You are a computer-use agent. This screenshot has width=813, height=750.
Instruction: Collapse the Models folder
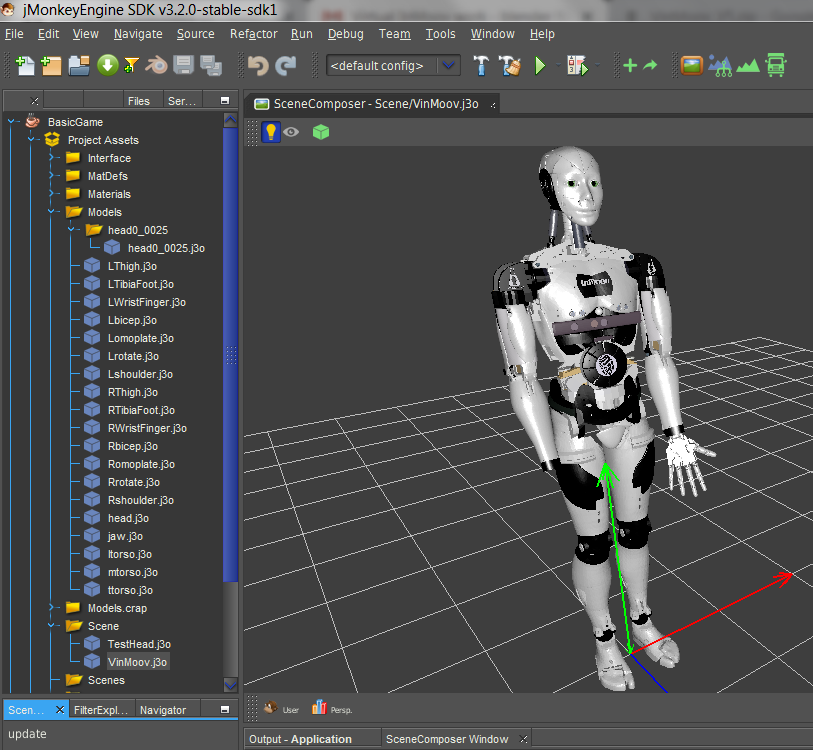(x=52, y=212)
